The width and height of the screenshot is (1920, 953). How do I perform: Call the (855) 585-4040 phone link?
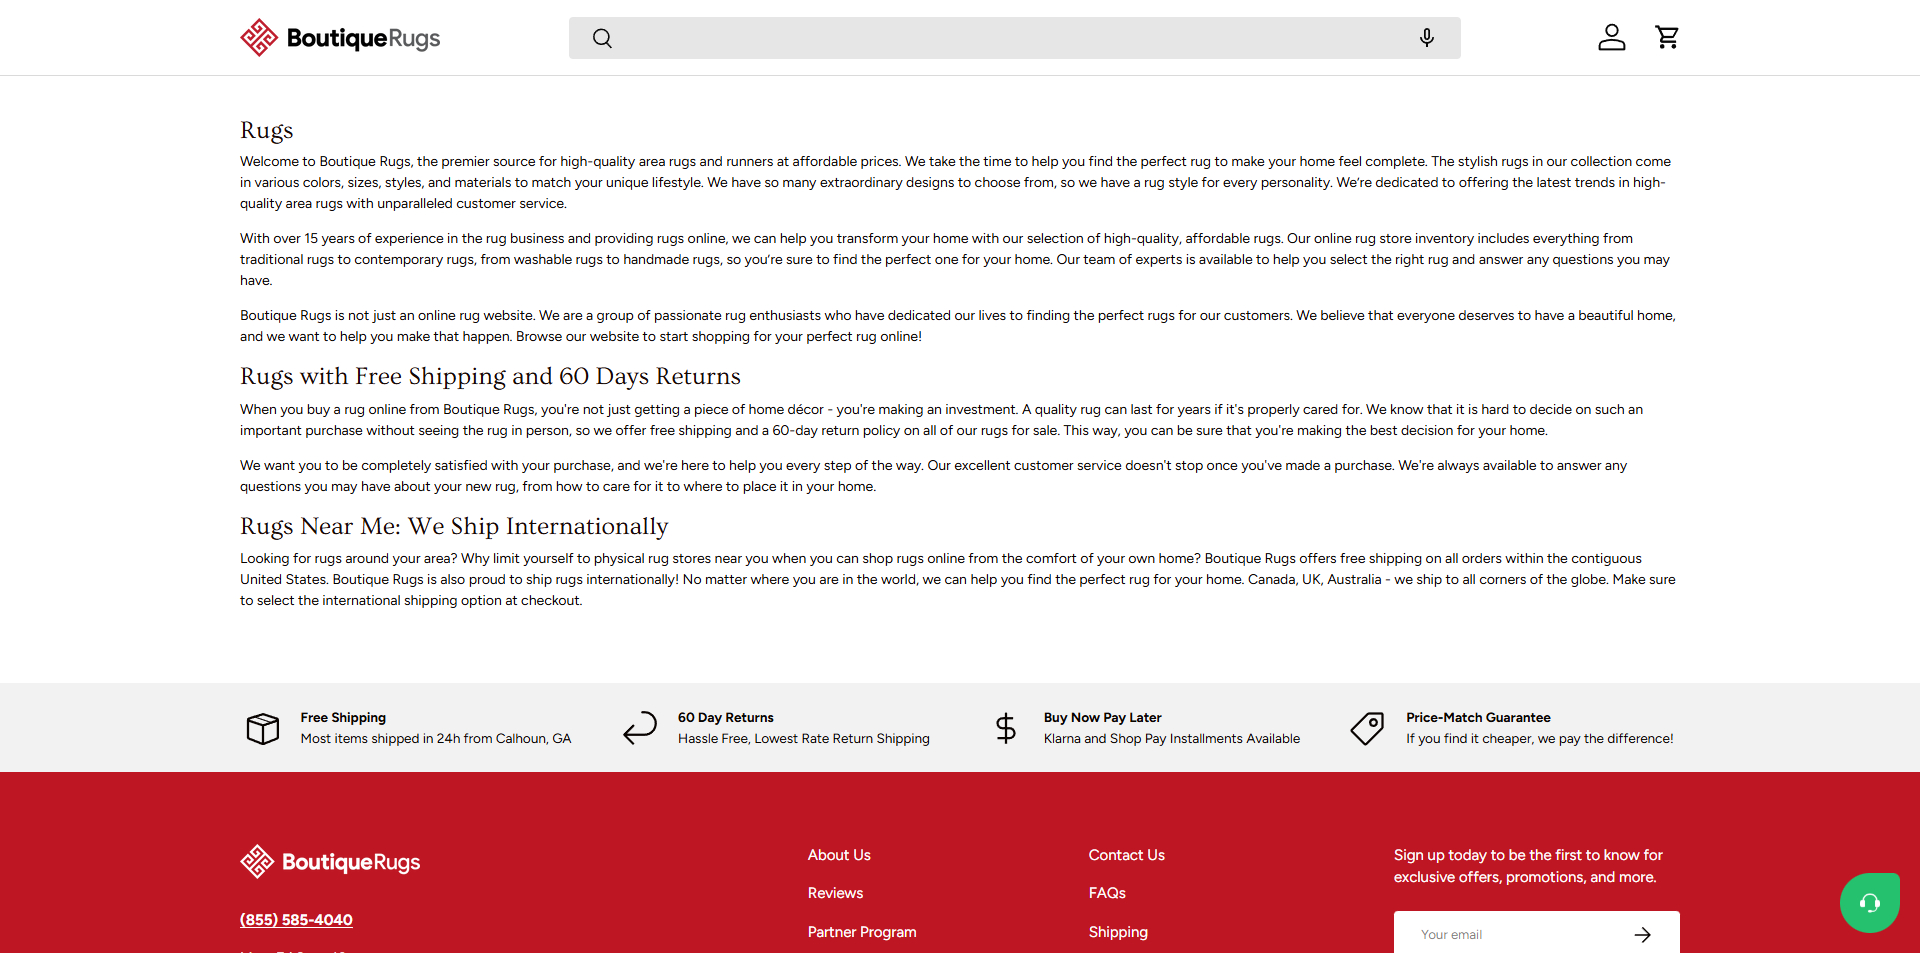coord(296,920)
